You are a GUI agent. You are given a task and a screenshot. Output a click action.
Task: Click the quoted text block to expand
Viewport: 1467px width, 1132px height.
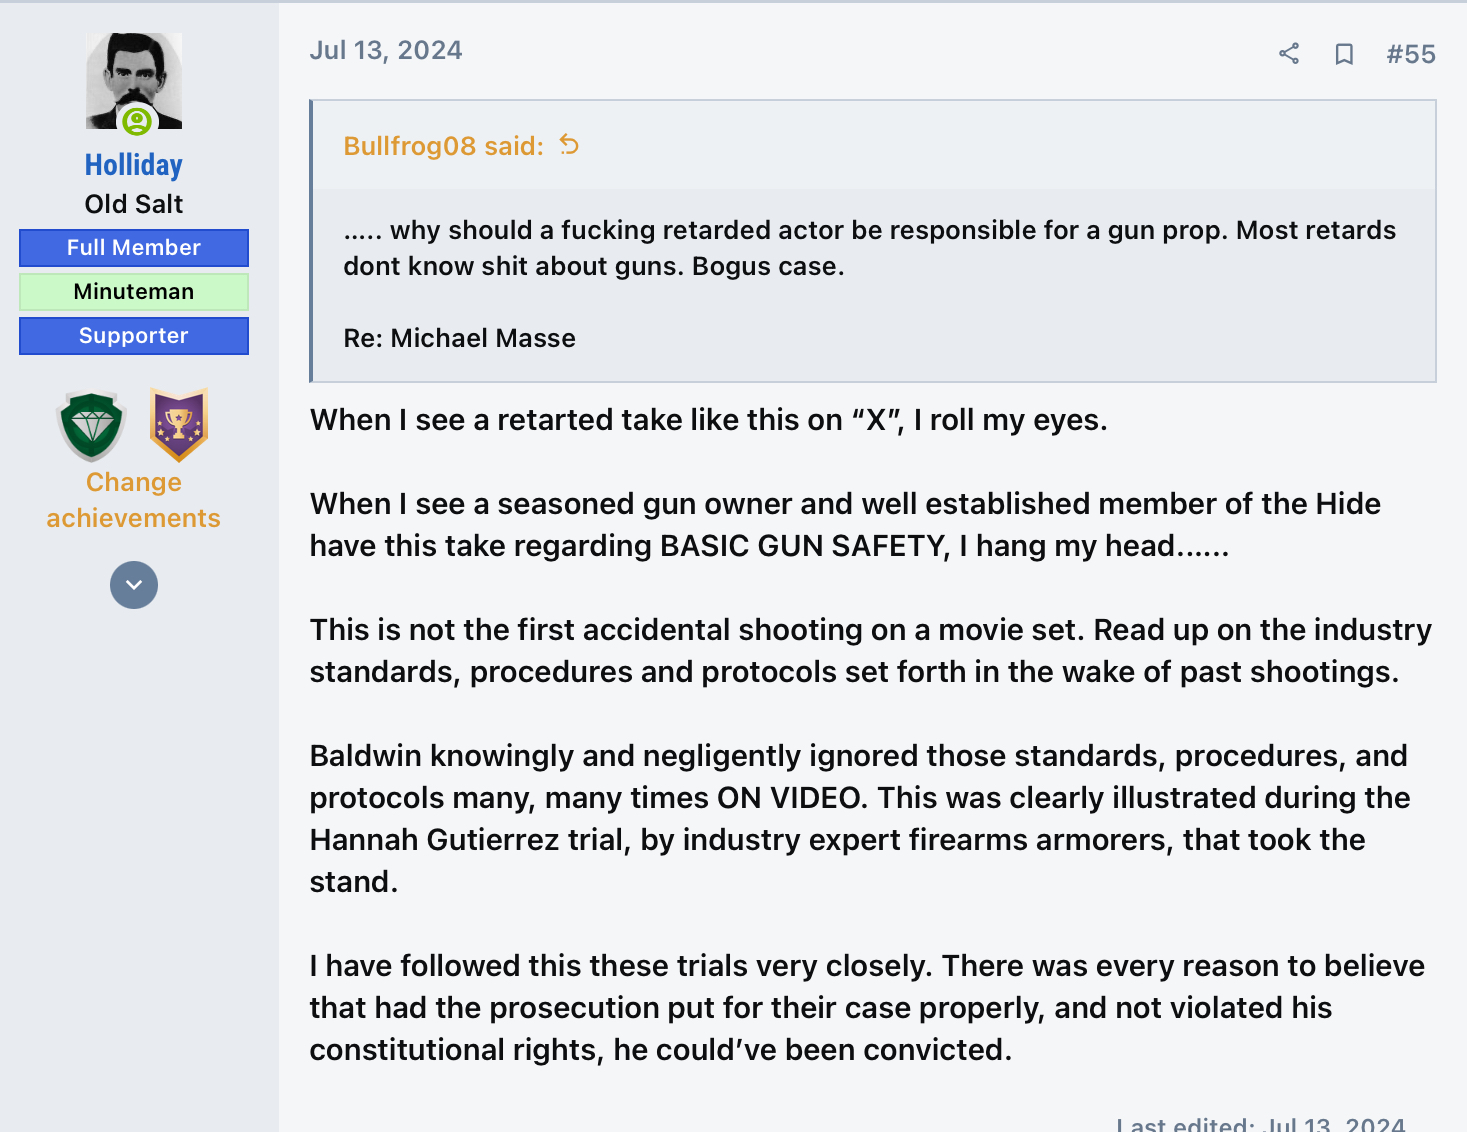point(868,249)
